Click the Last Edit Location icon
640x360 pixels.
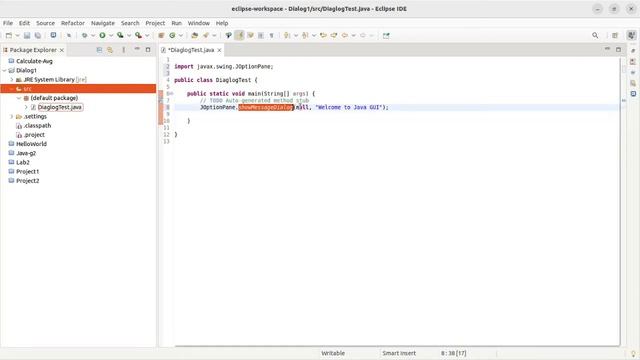[323, 36]
